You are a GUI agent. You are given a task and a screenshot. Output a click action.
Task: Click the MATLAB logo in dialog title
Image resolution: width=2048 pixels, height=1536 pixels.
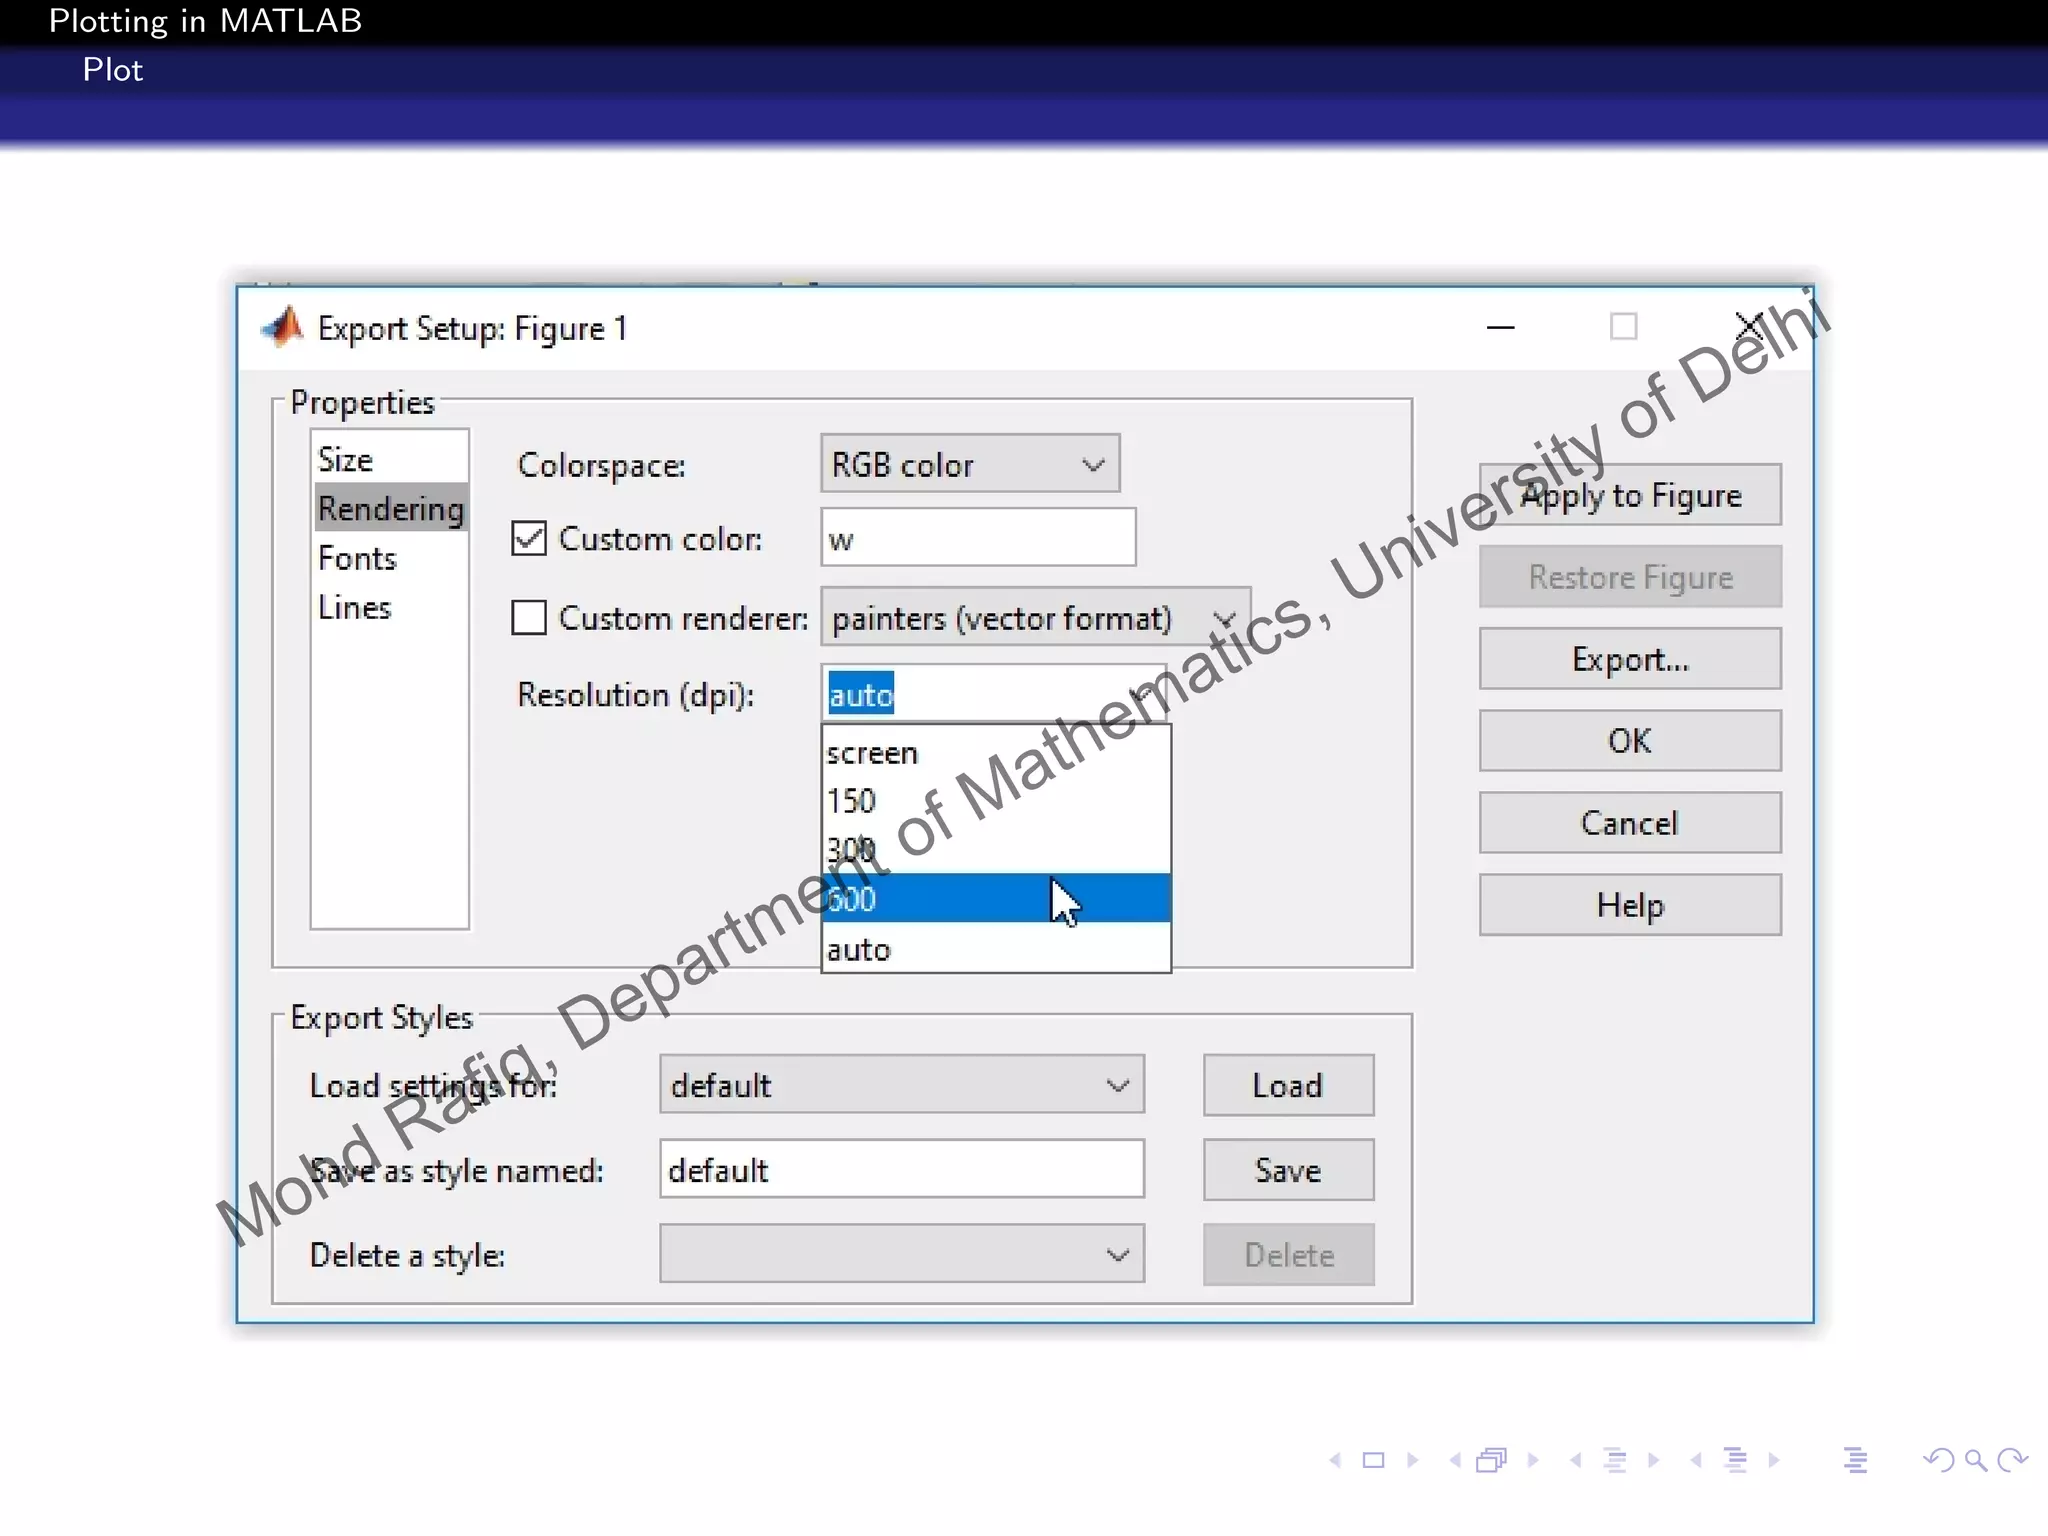coord(283,327)
